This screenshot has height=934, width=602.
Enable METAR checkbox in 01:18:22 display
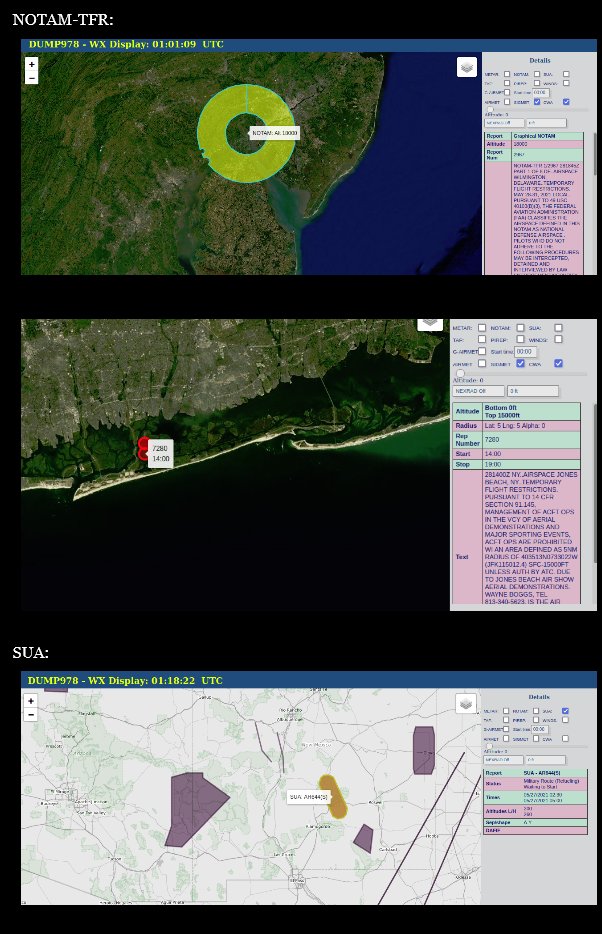pyautogui.click(x=506, y=711)
